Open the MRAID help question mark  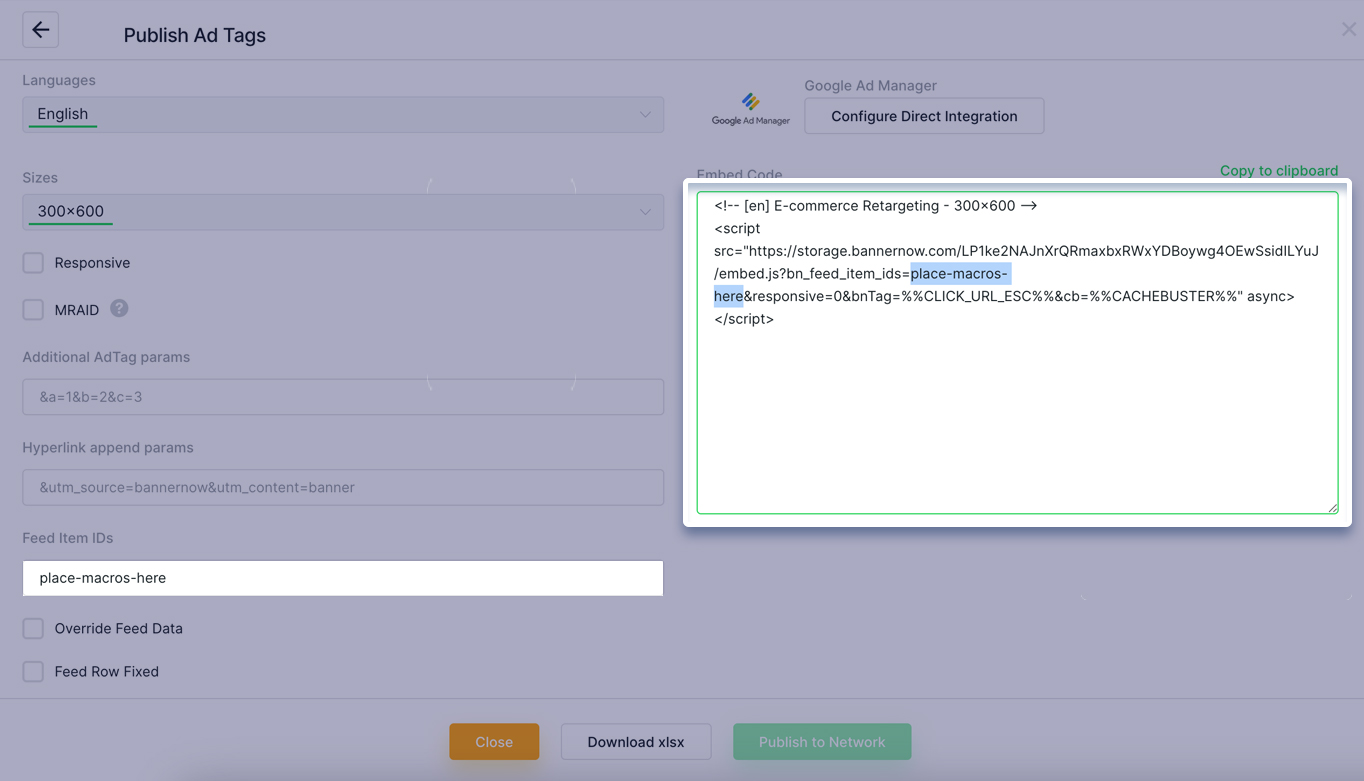[x=119, y=308]
